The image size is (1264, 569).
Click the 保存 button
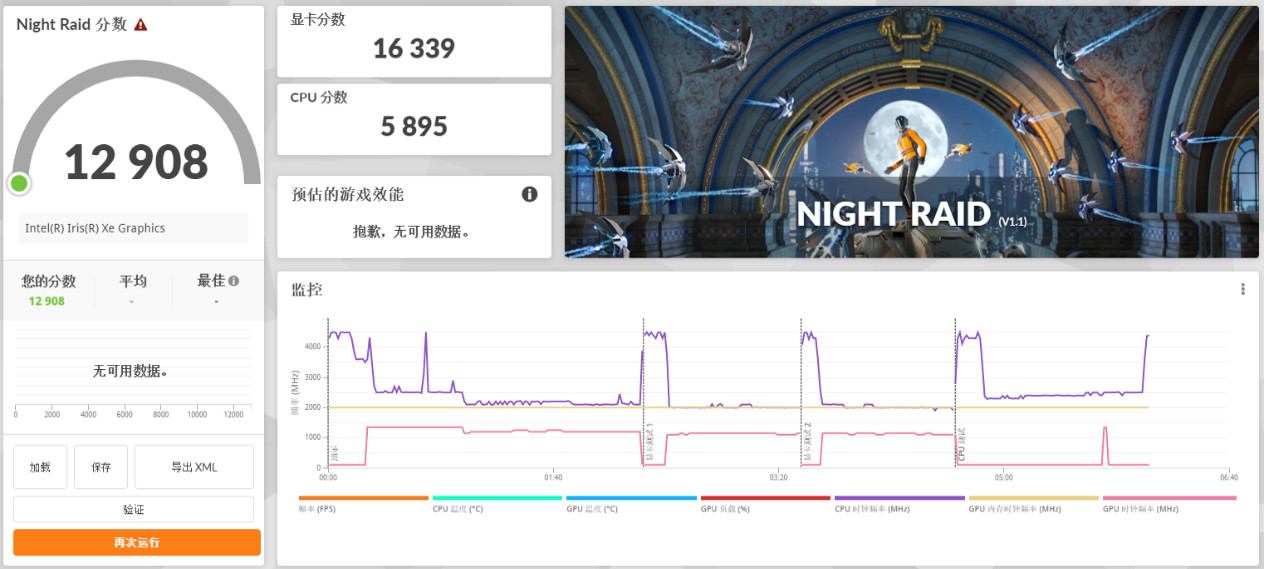click(101, 467)
